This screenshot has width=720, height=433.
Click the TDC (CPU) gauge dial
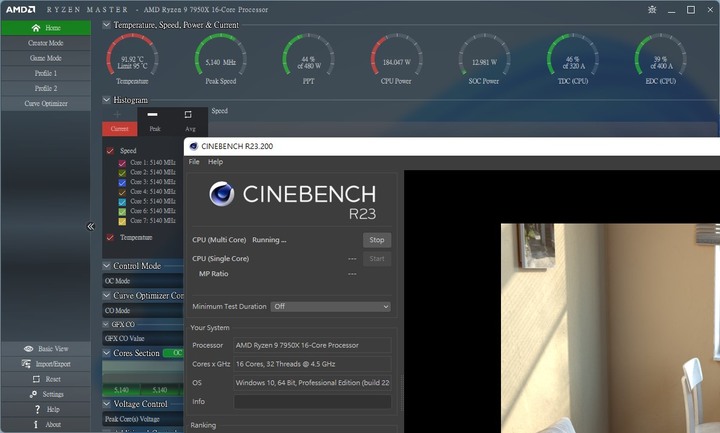click(573, 55)
